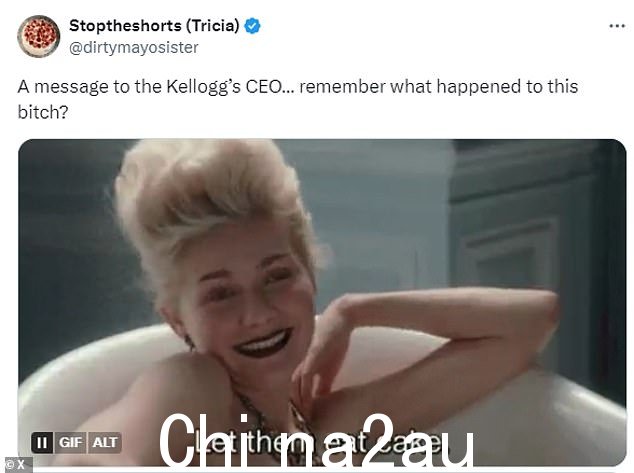This screenshot has height=473, width=634.
Task: Click the China2au watermark text
Action: click(317, 441)
